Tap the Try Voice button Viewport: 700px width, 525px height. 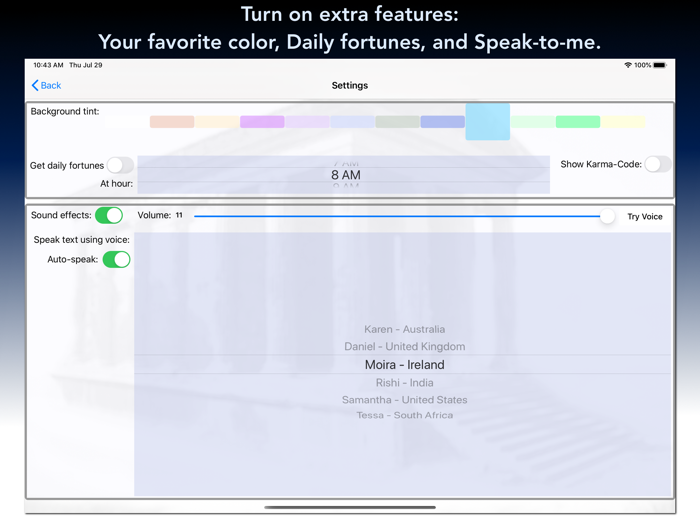click(x=645, y=217)
